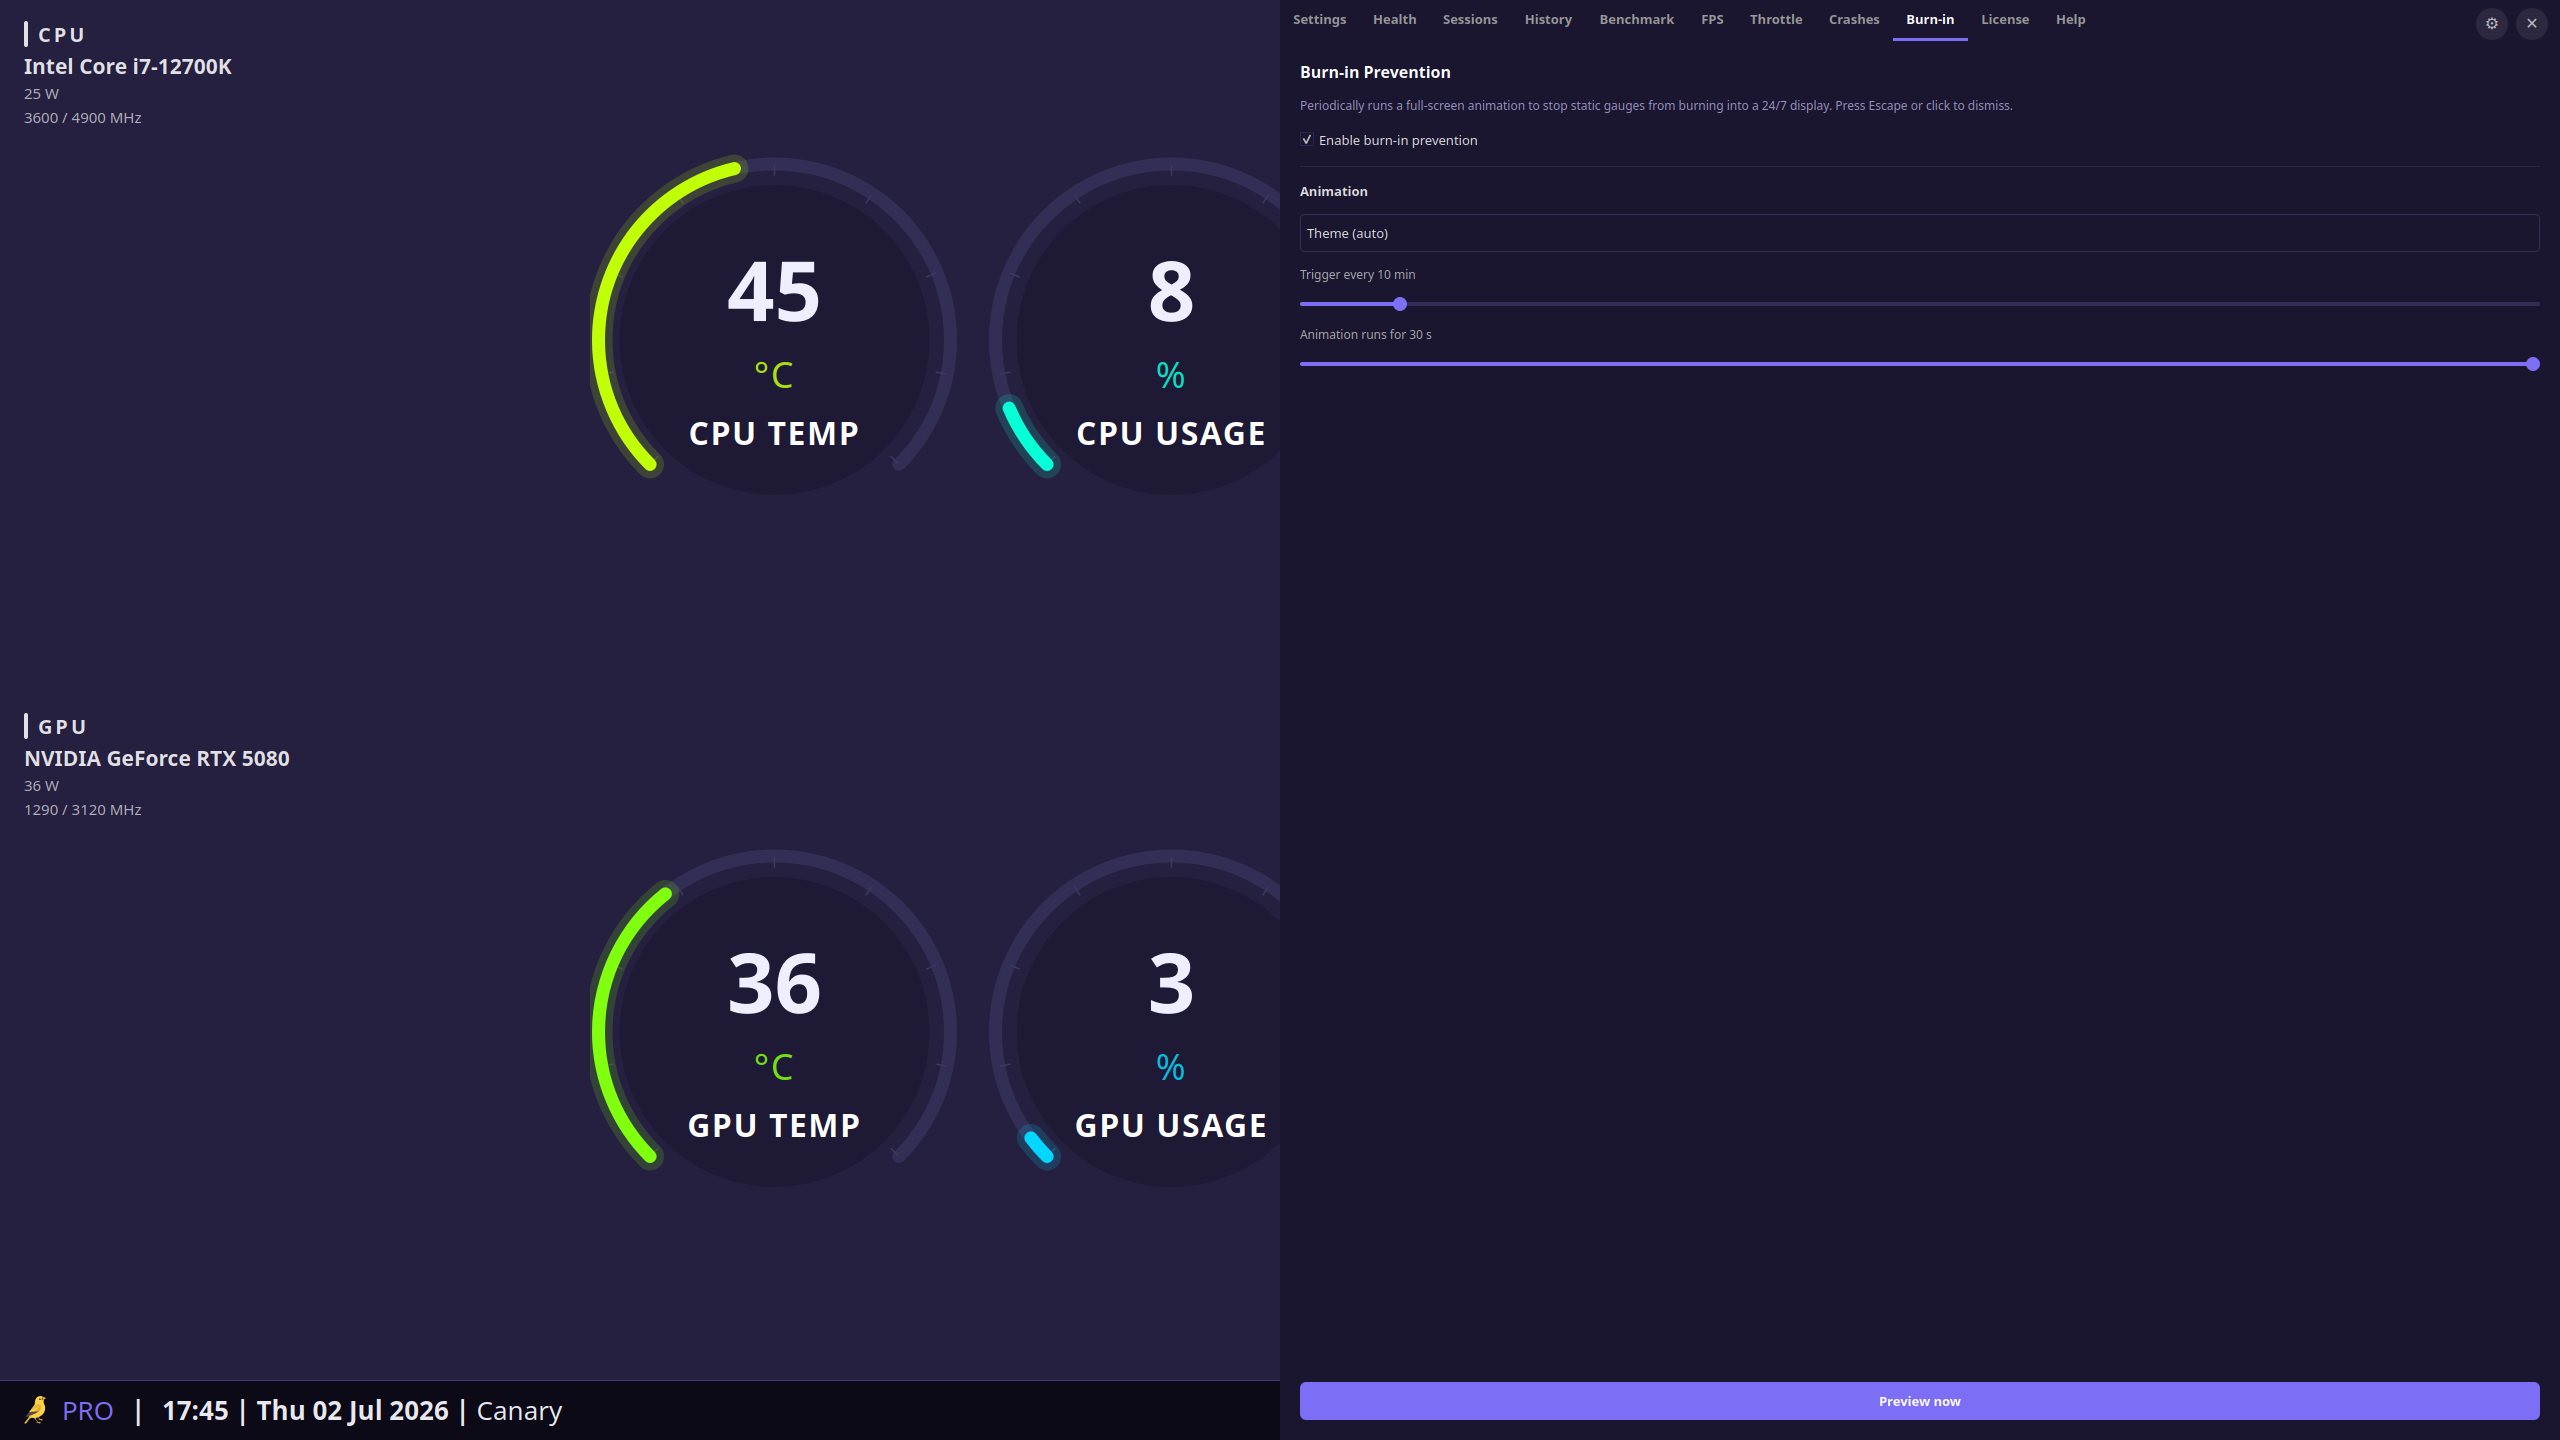Click the Intel Core i7-12700K name
Image resolution: width=2560 pixels, height=1440 pixels.
point(128,67)
